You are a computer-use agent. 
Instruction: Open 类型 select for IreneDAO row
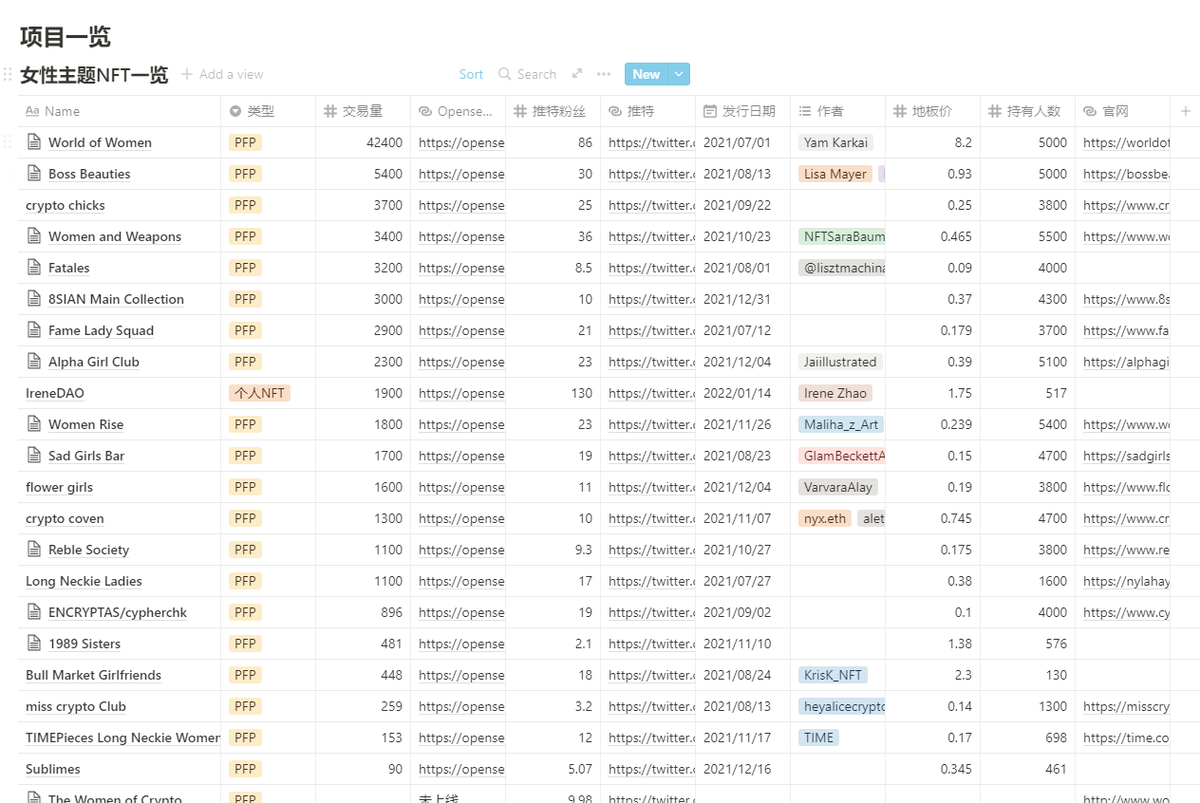point(259,393)
